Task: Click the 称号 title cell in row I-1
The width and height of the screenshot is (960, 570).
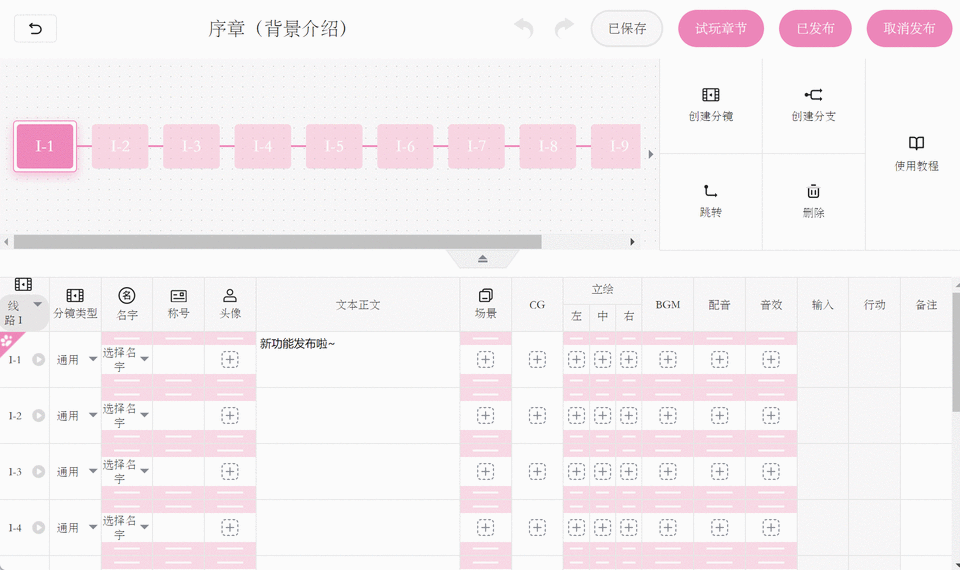Action: click(178, 359)
